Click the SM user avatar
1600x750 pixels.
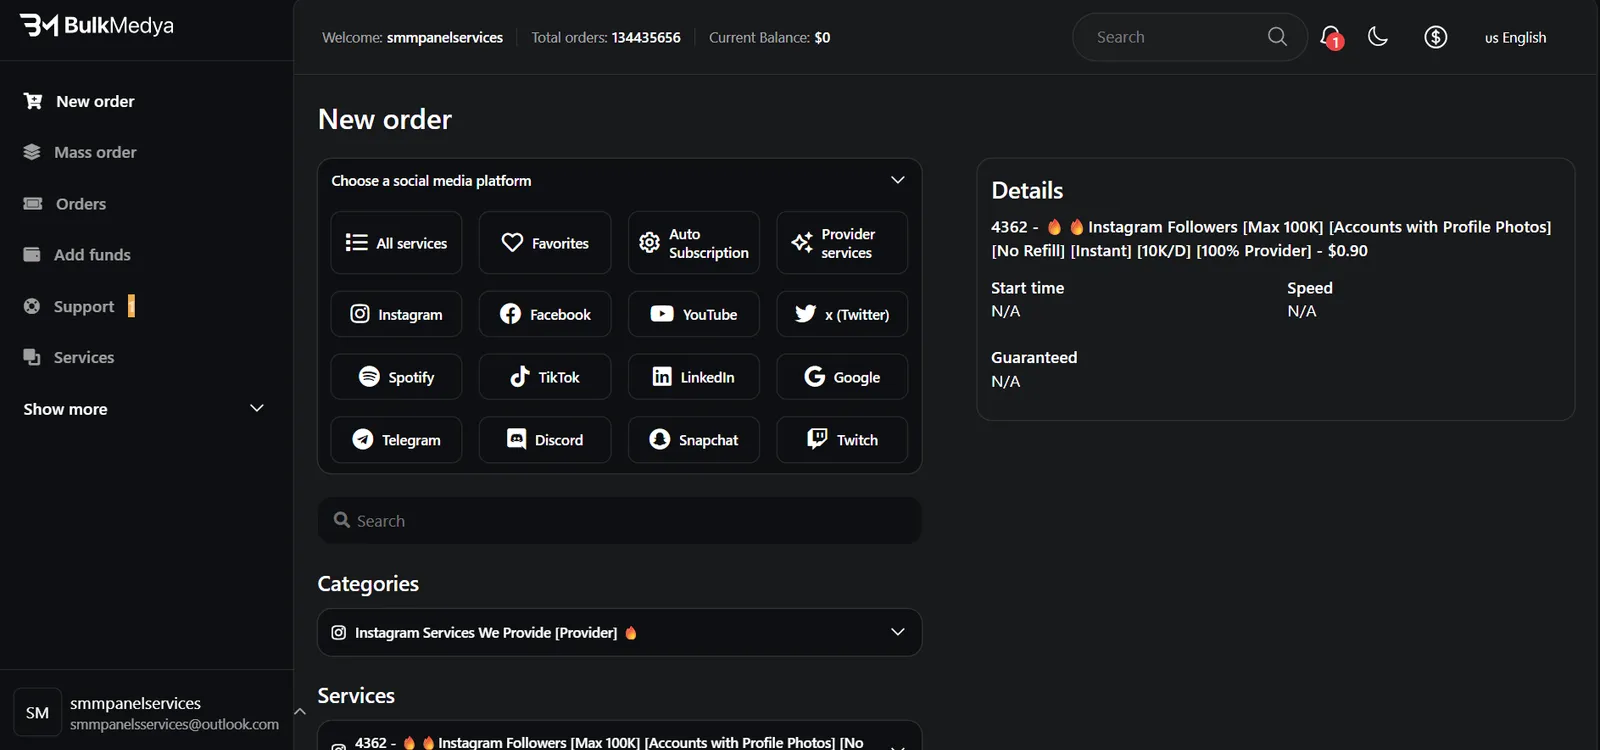[38, 713]
